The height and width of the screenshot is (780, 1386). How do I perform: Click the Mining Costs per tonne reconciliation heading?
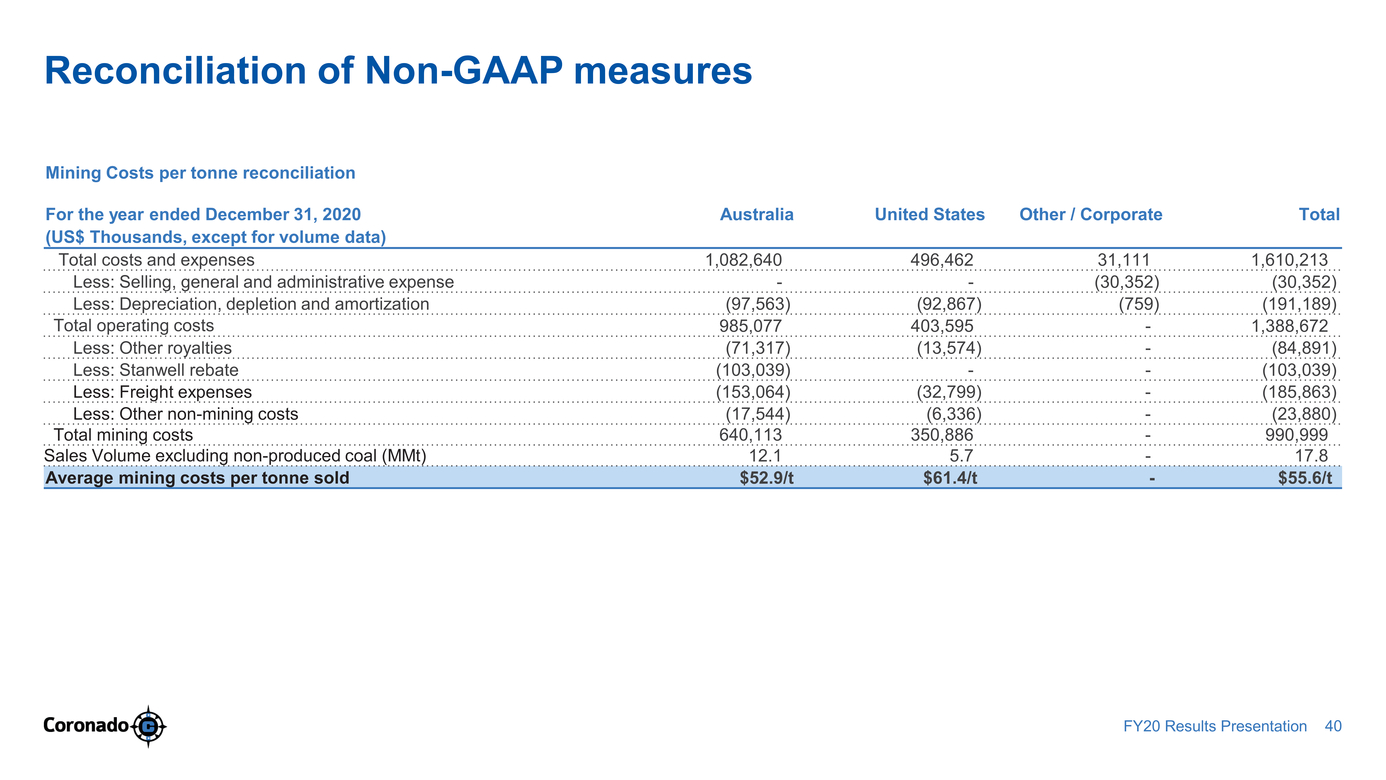click(200, 173)
